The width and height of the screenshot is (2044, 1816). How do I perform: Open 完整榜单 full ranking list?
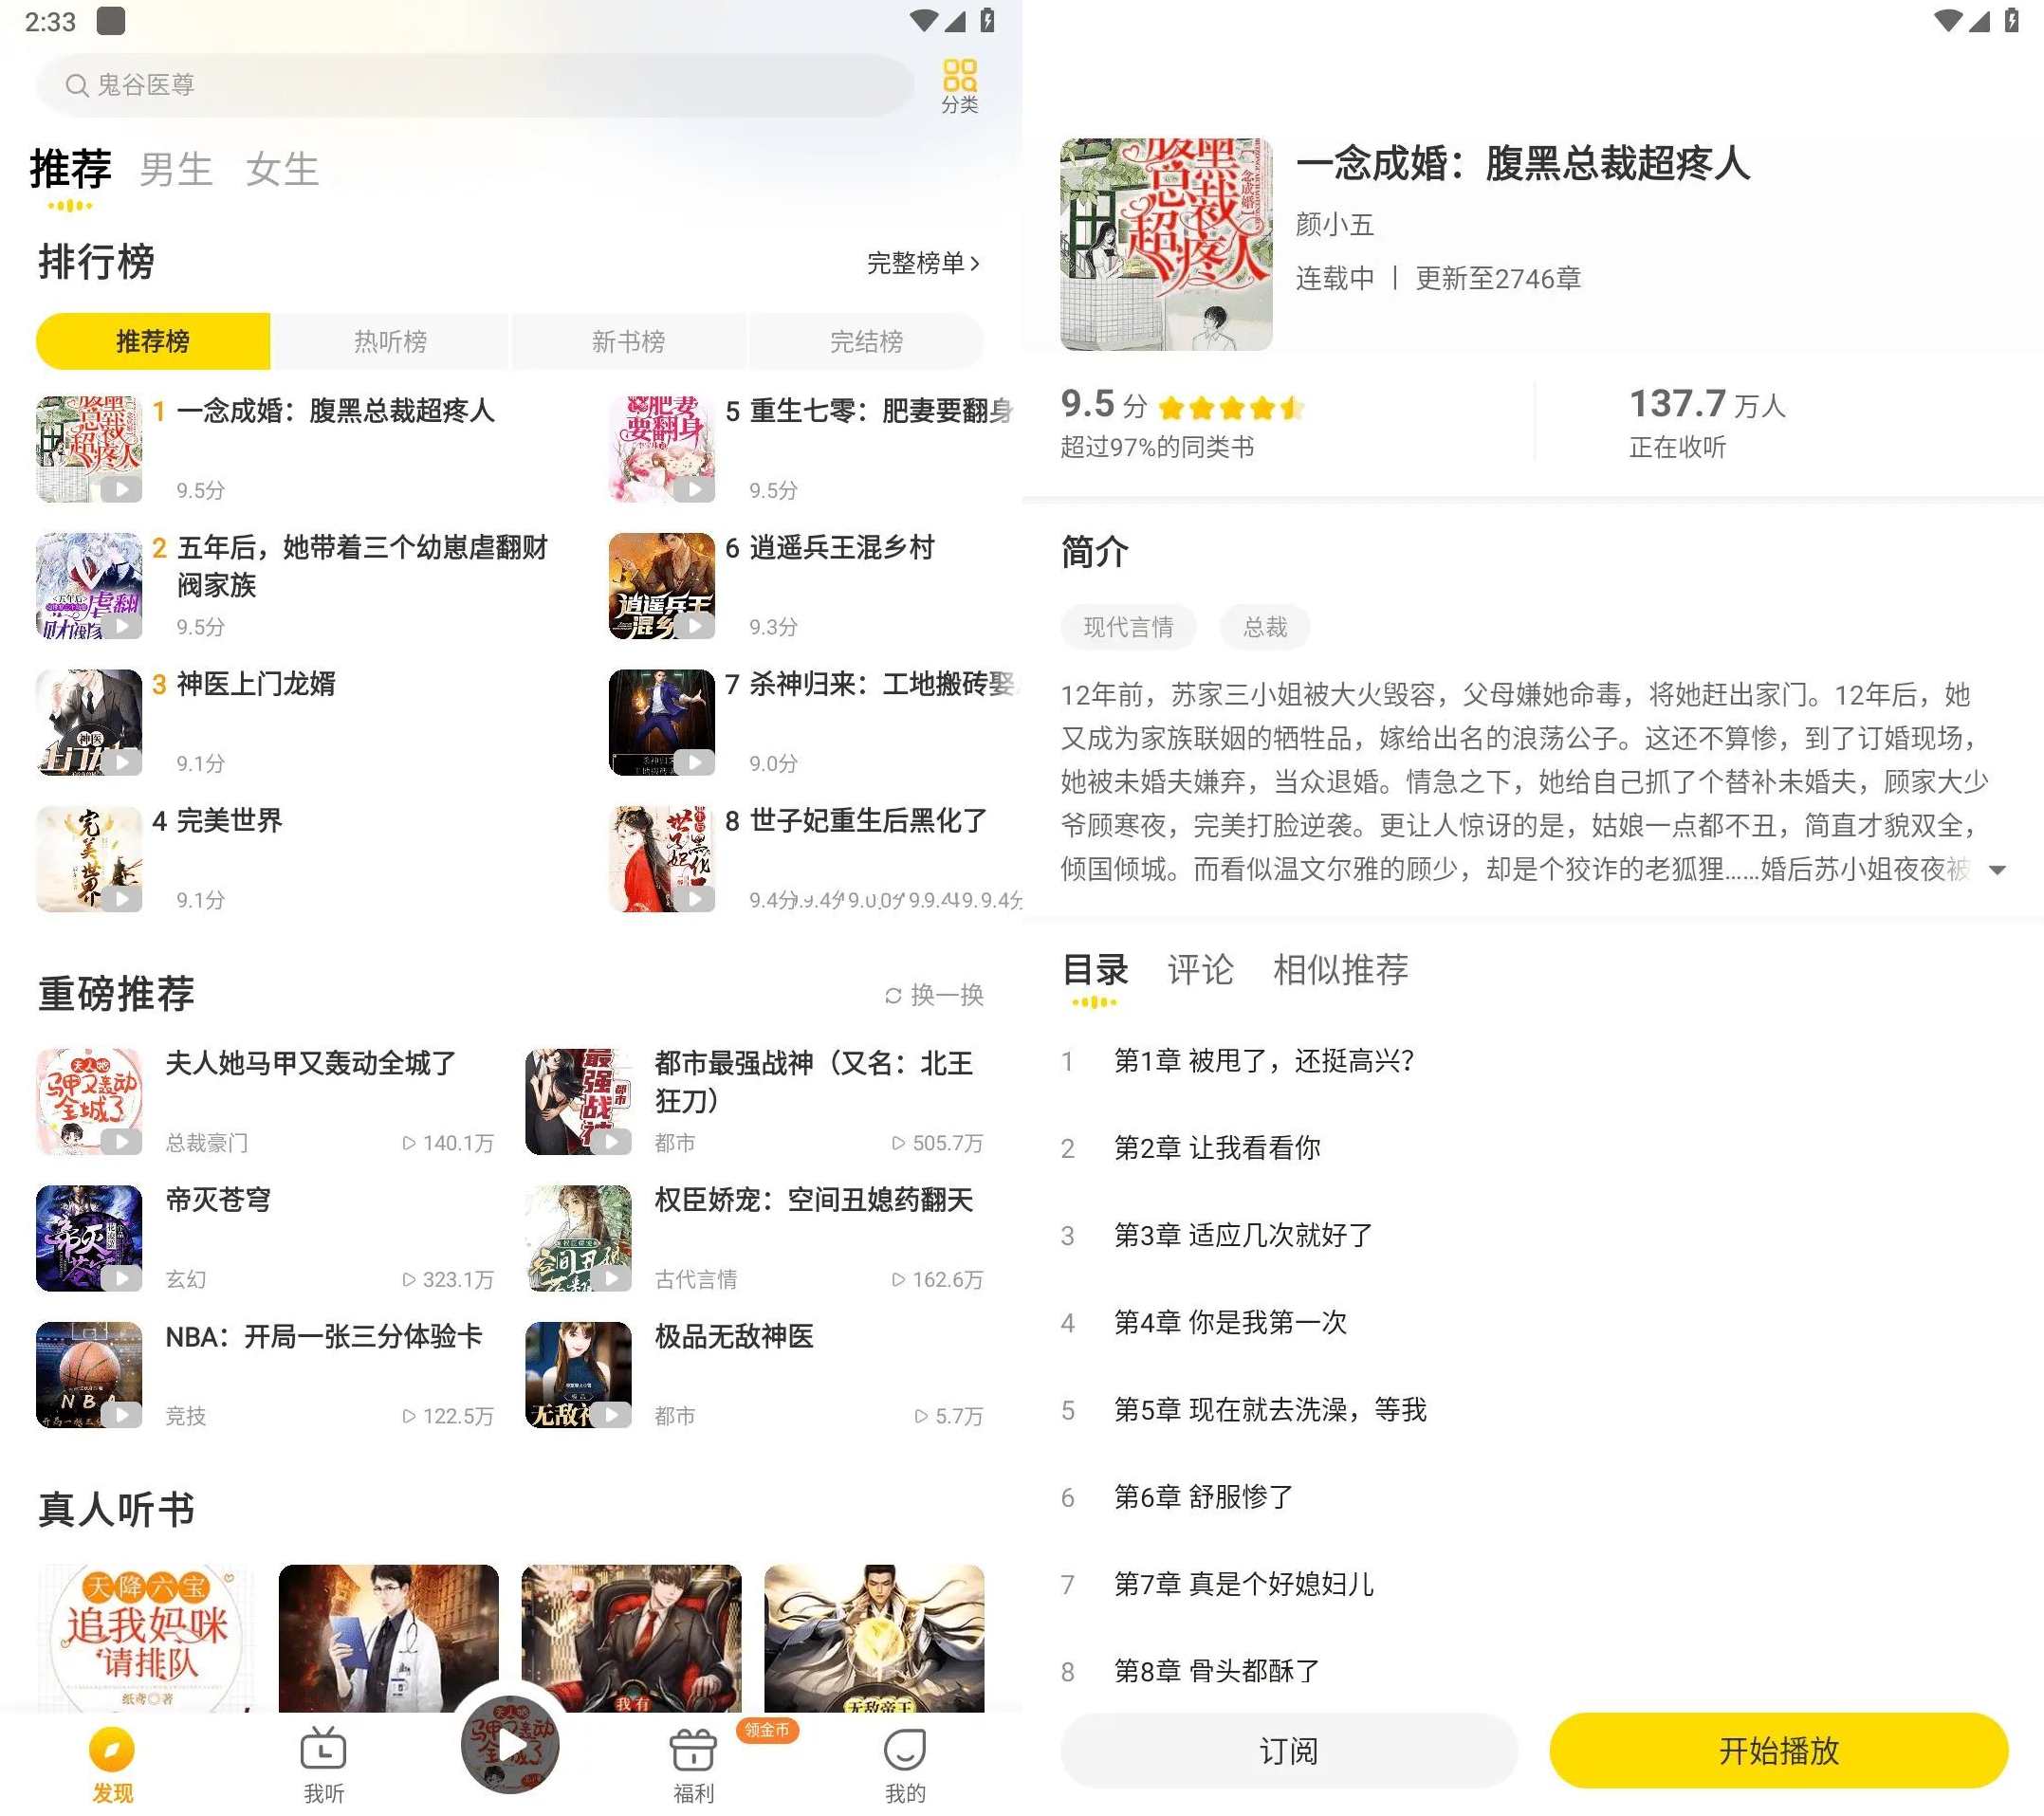tap(921, 263)
